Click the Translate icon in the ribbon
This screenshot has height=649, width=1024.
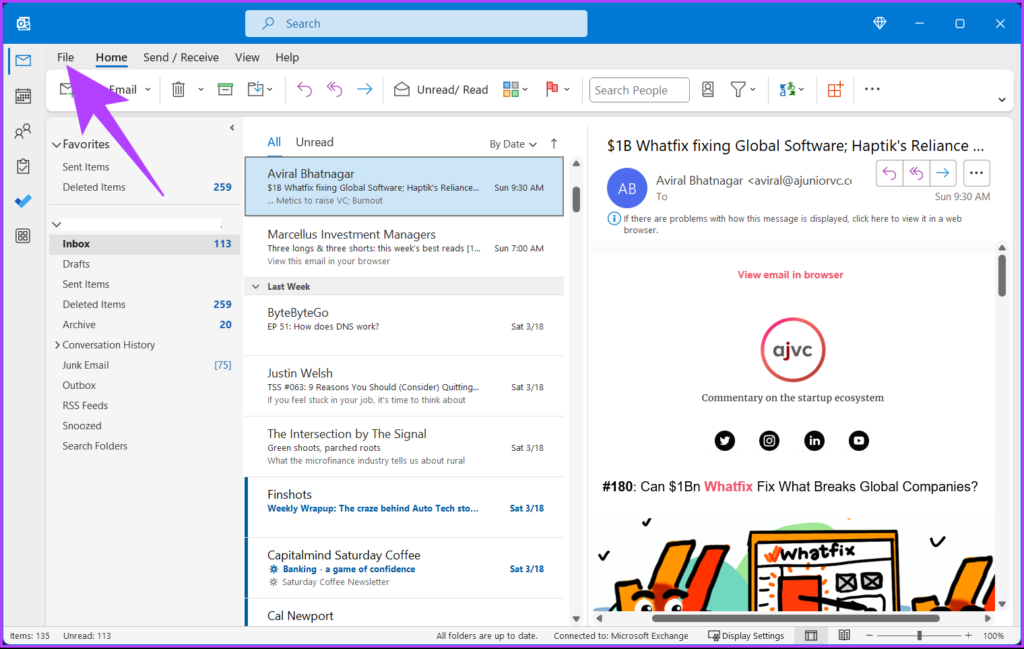790,90
